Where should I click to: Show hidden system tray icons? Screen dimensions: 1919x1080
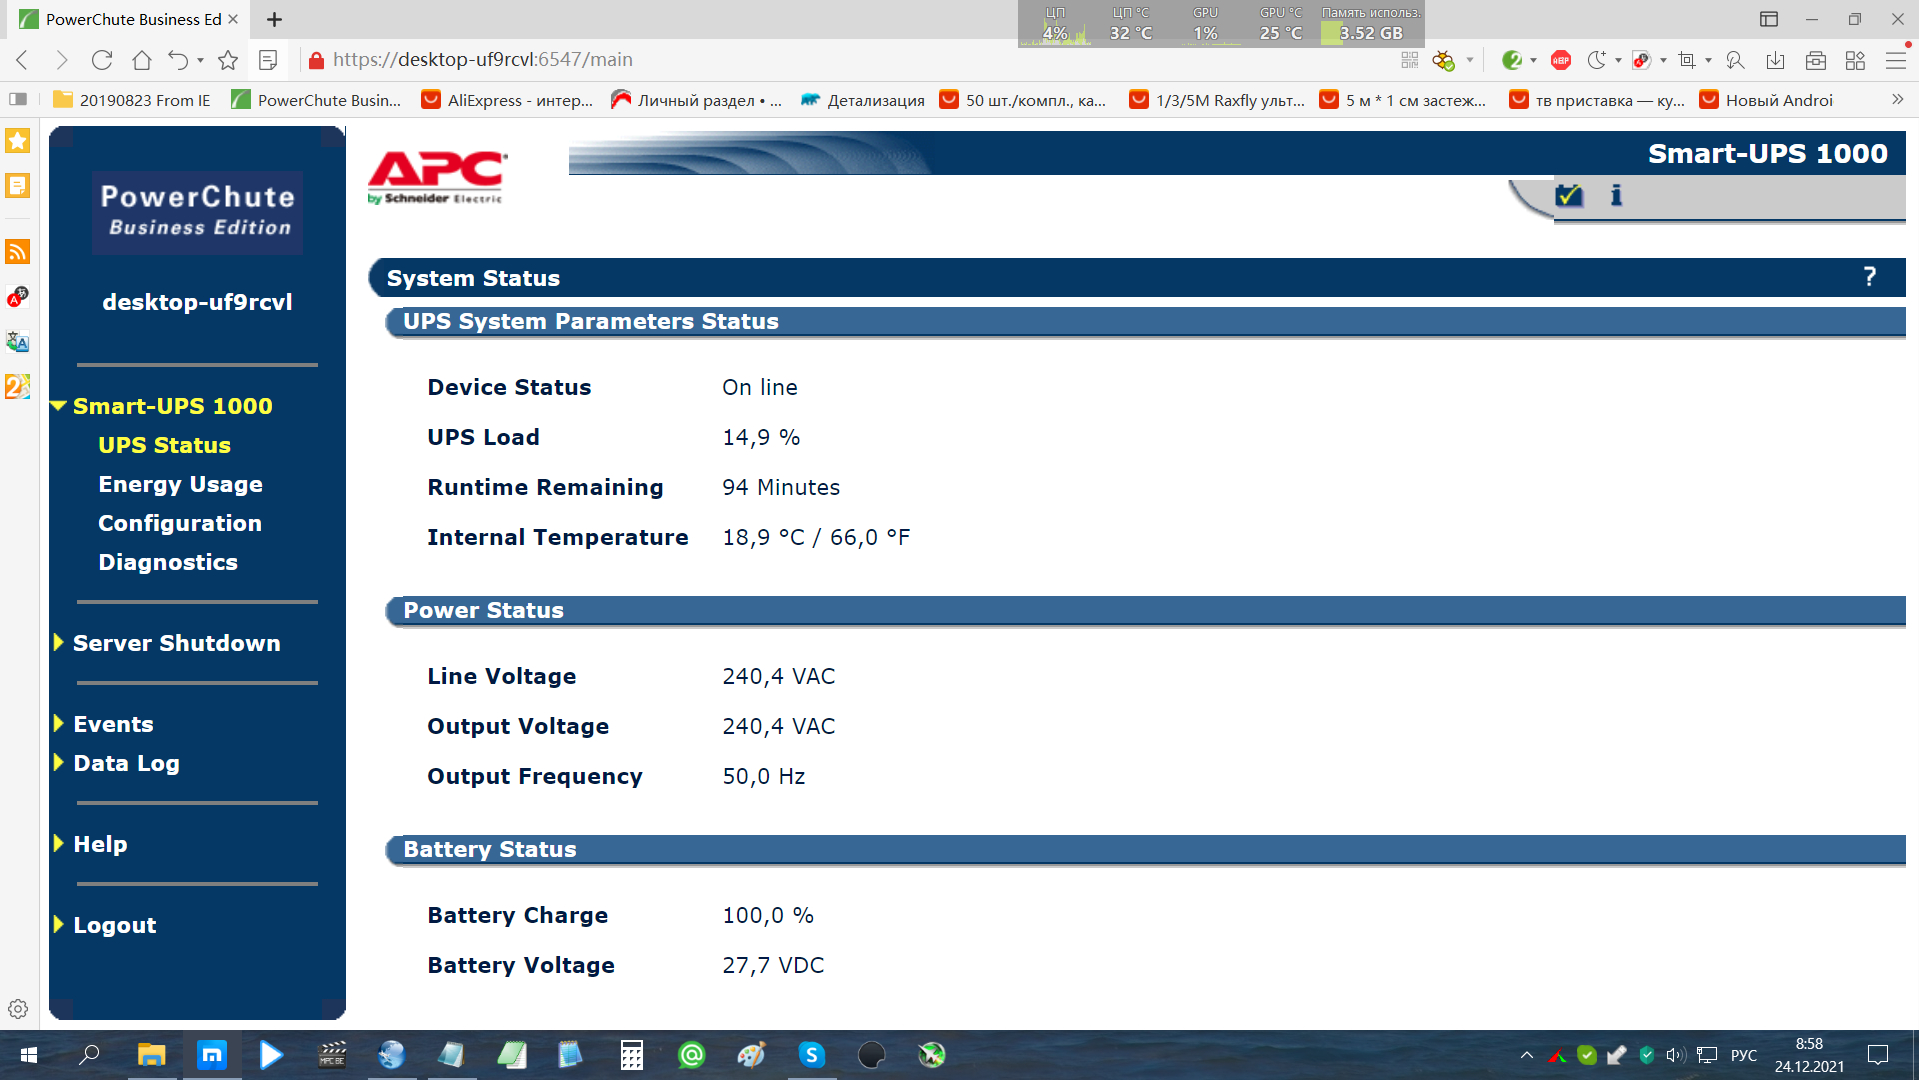coord(1526,1055)
